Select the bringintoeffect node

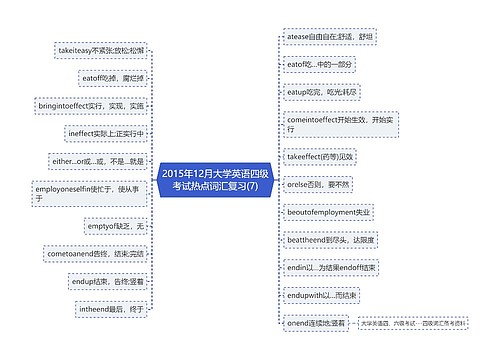[91, 106]
